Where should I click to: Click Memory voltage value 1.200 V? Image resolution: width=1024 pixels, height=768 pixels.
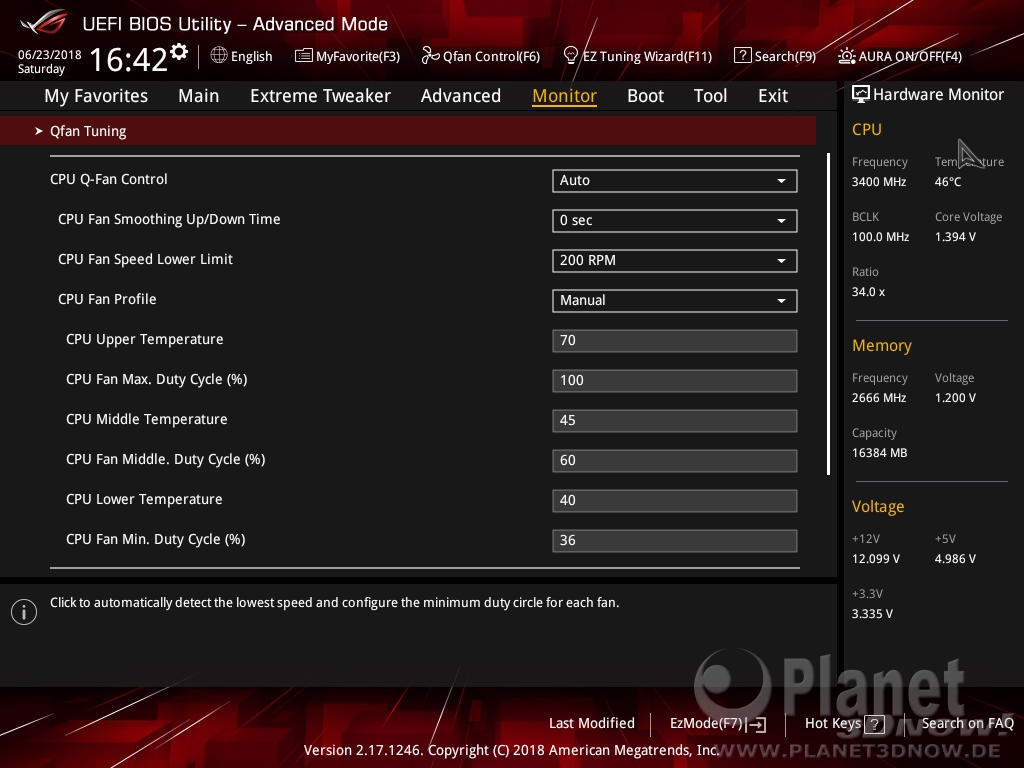click(x=955, y=398)
